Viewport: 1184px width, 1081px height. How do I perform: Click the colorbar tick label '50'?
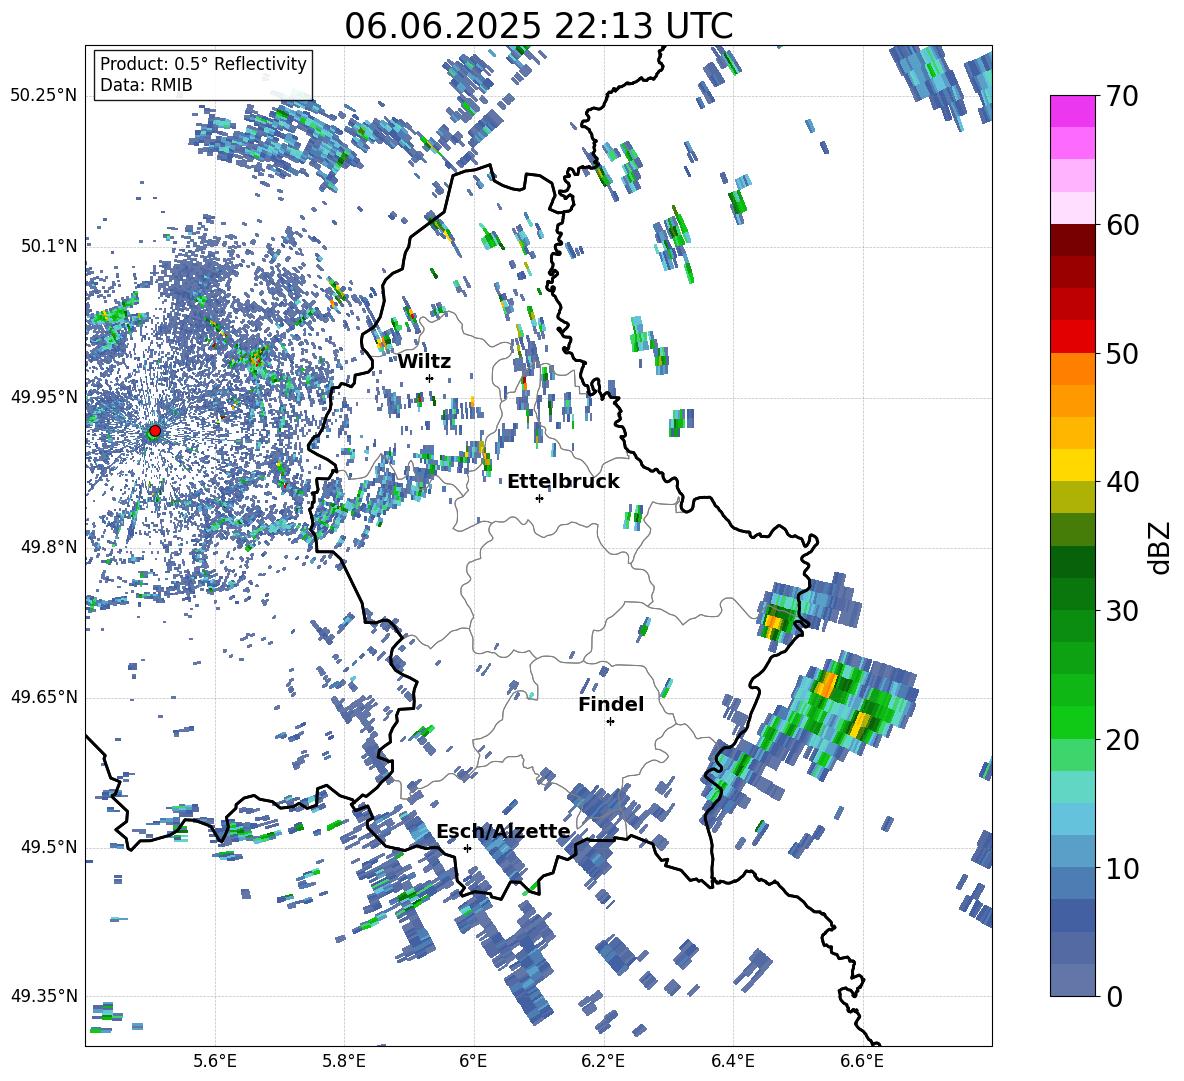pos(1122,353)
